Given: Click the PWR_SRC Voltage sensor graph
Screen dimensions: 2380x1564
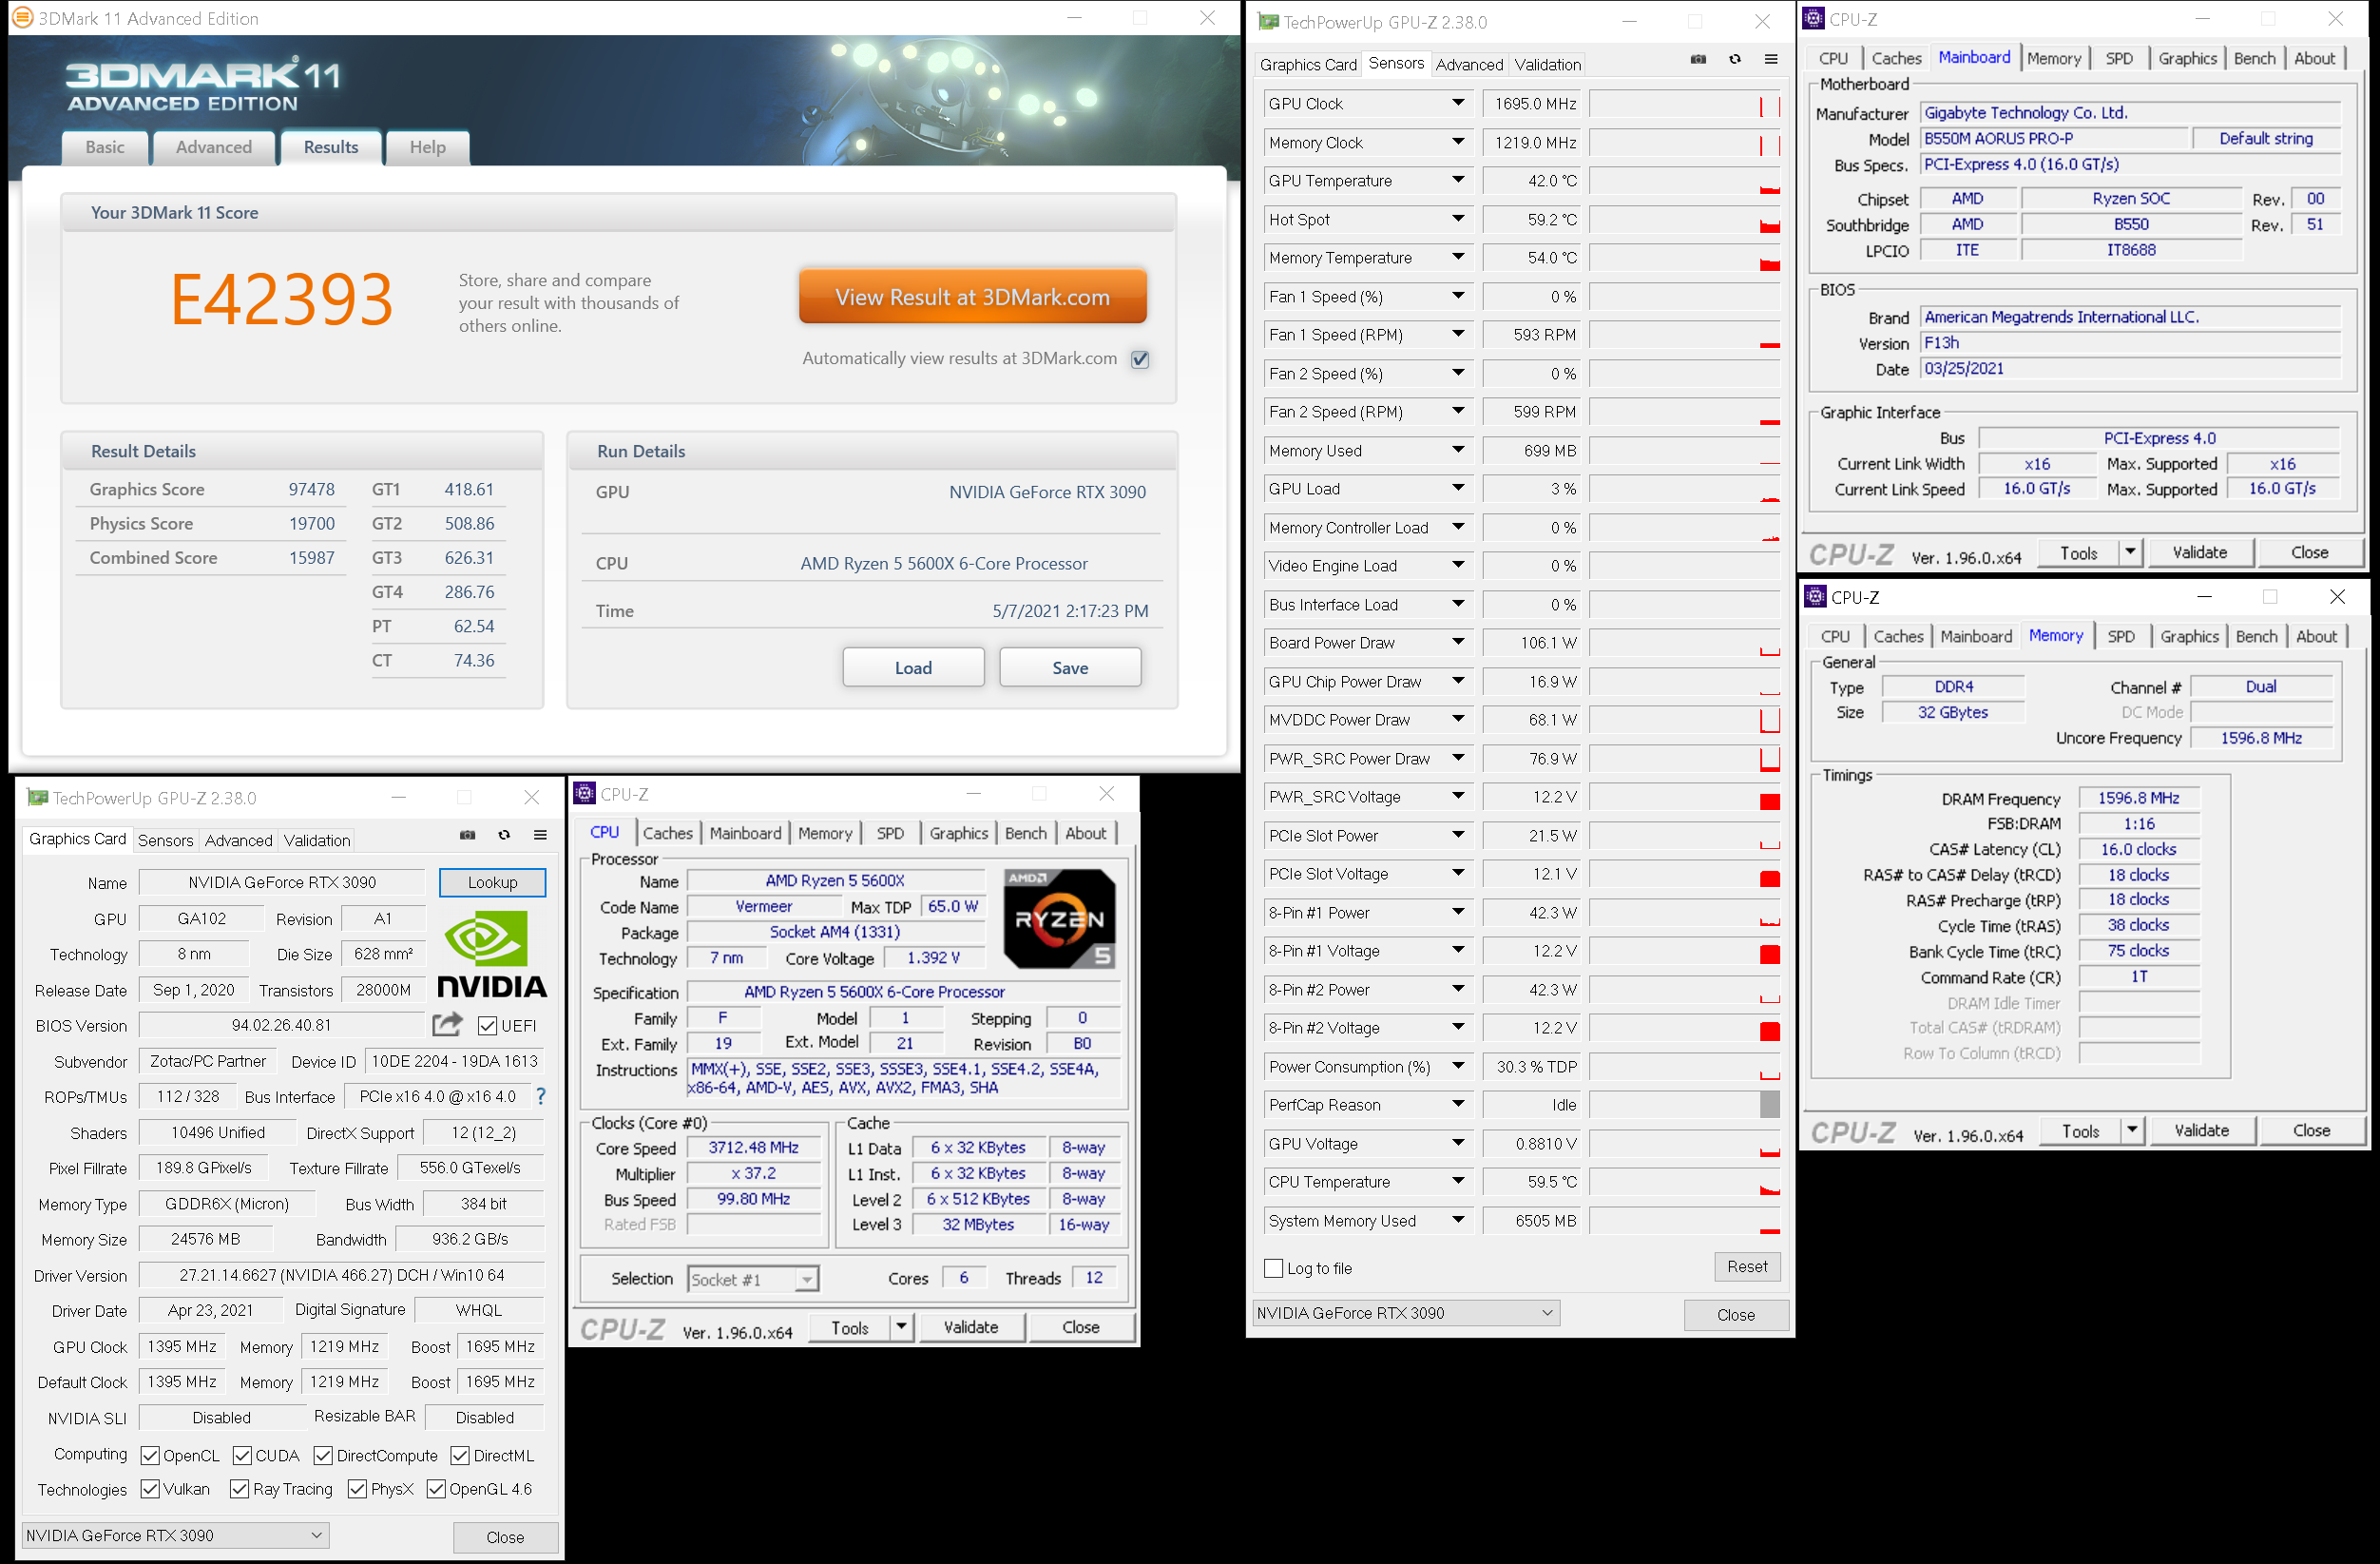Looking at the screenshot, I should click(x=1684, y=797).
